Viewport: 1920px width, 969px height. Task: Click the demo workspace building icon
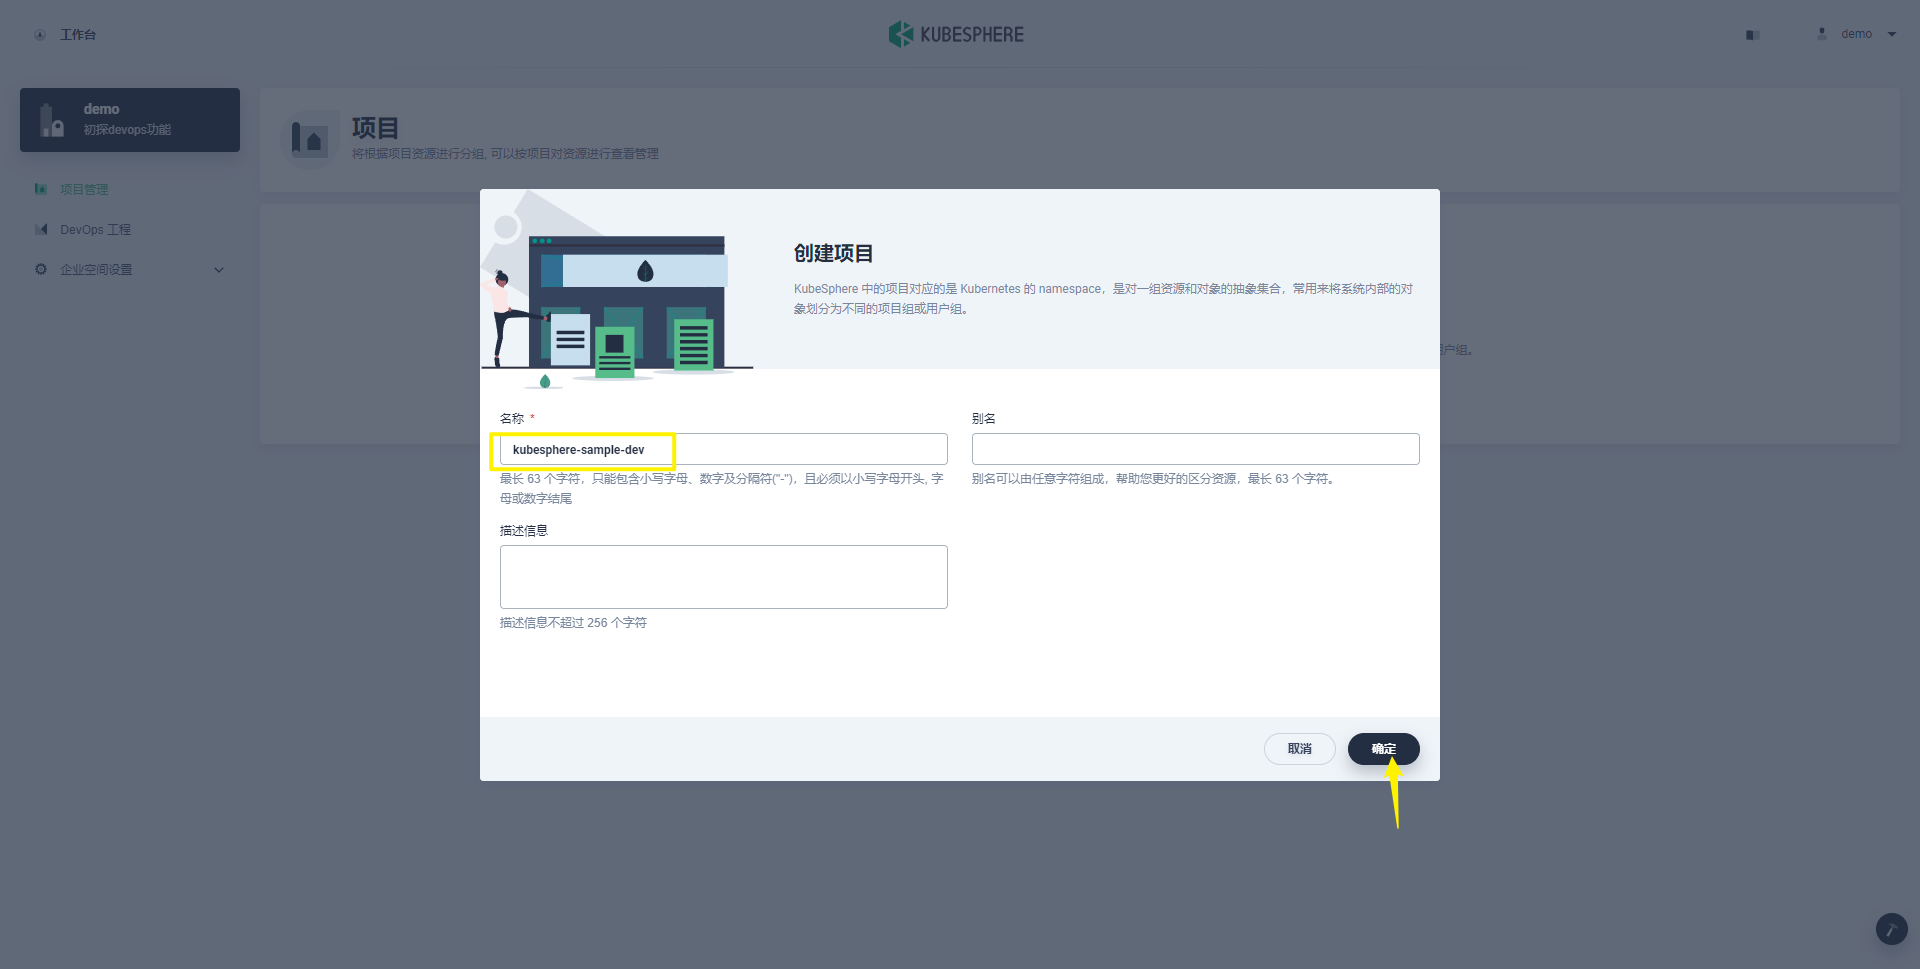51,120
